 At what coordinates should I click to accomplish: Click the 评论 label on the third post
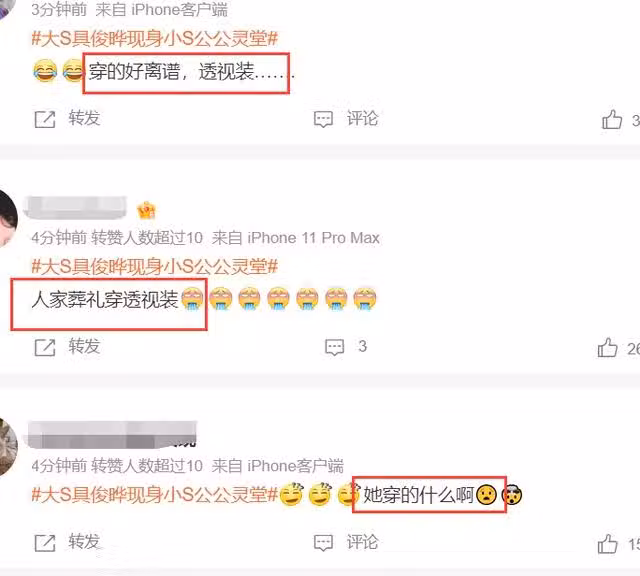(x=362, y=542)
